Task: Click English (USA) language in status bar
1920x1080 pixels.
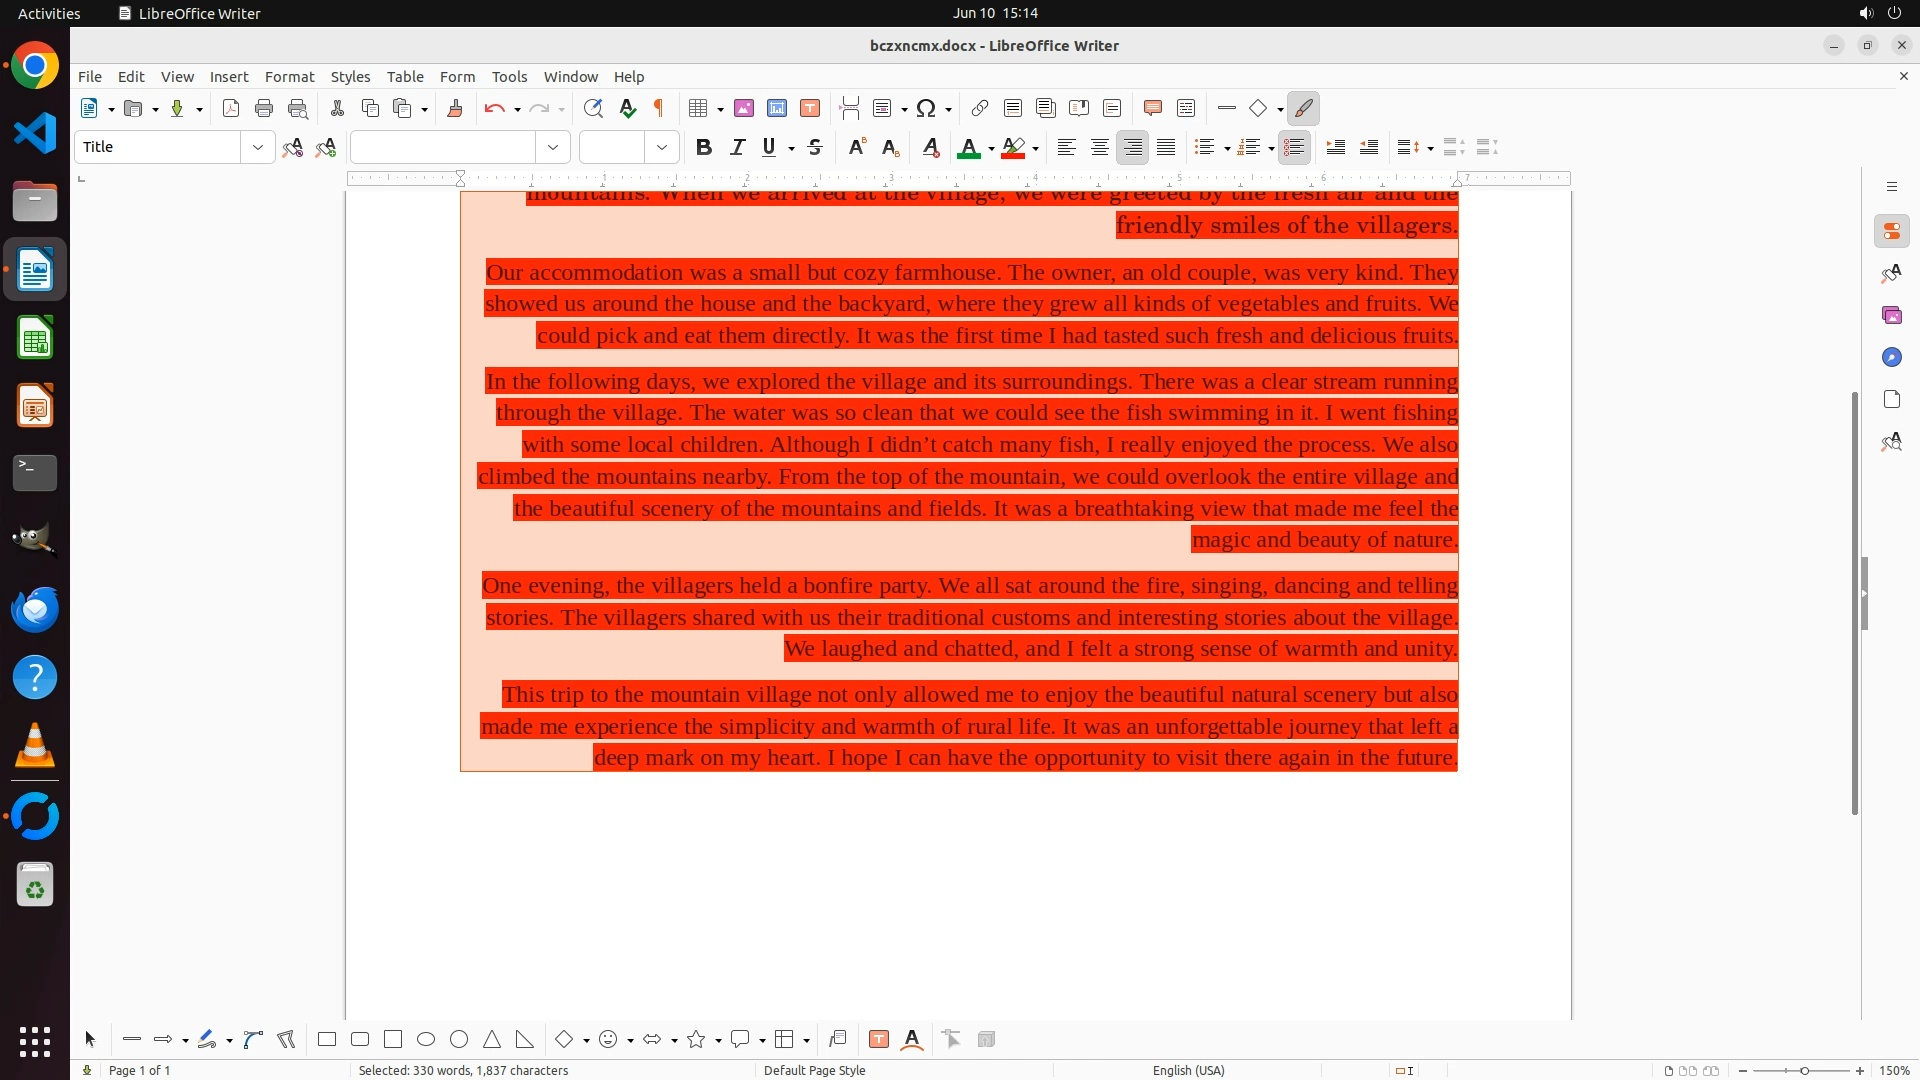Action: click(x=1188, y=1070)
